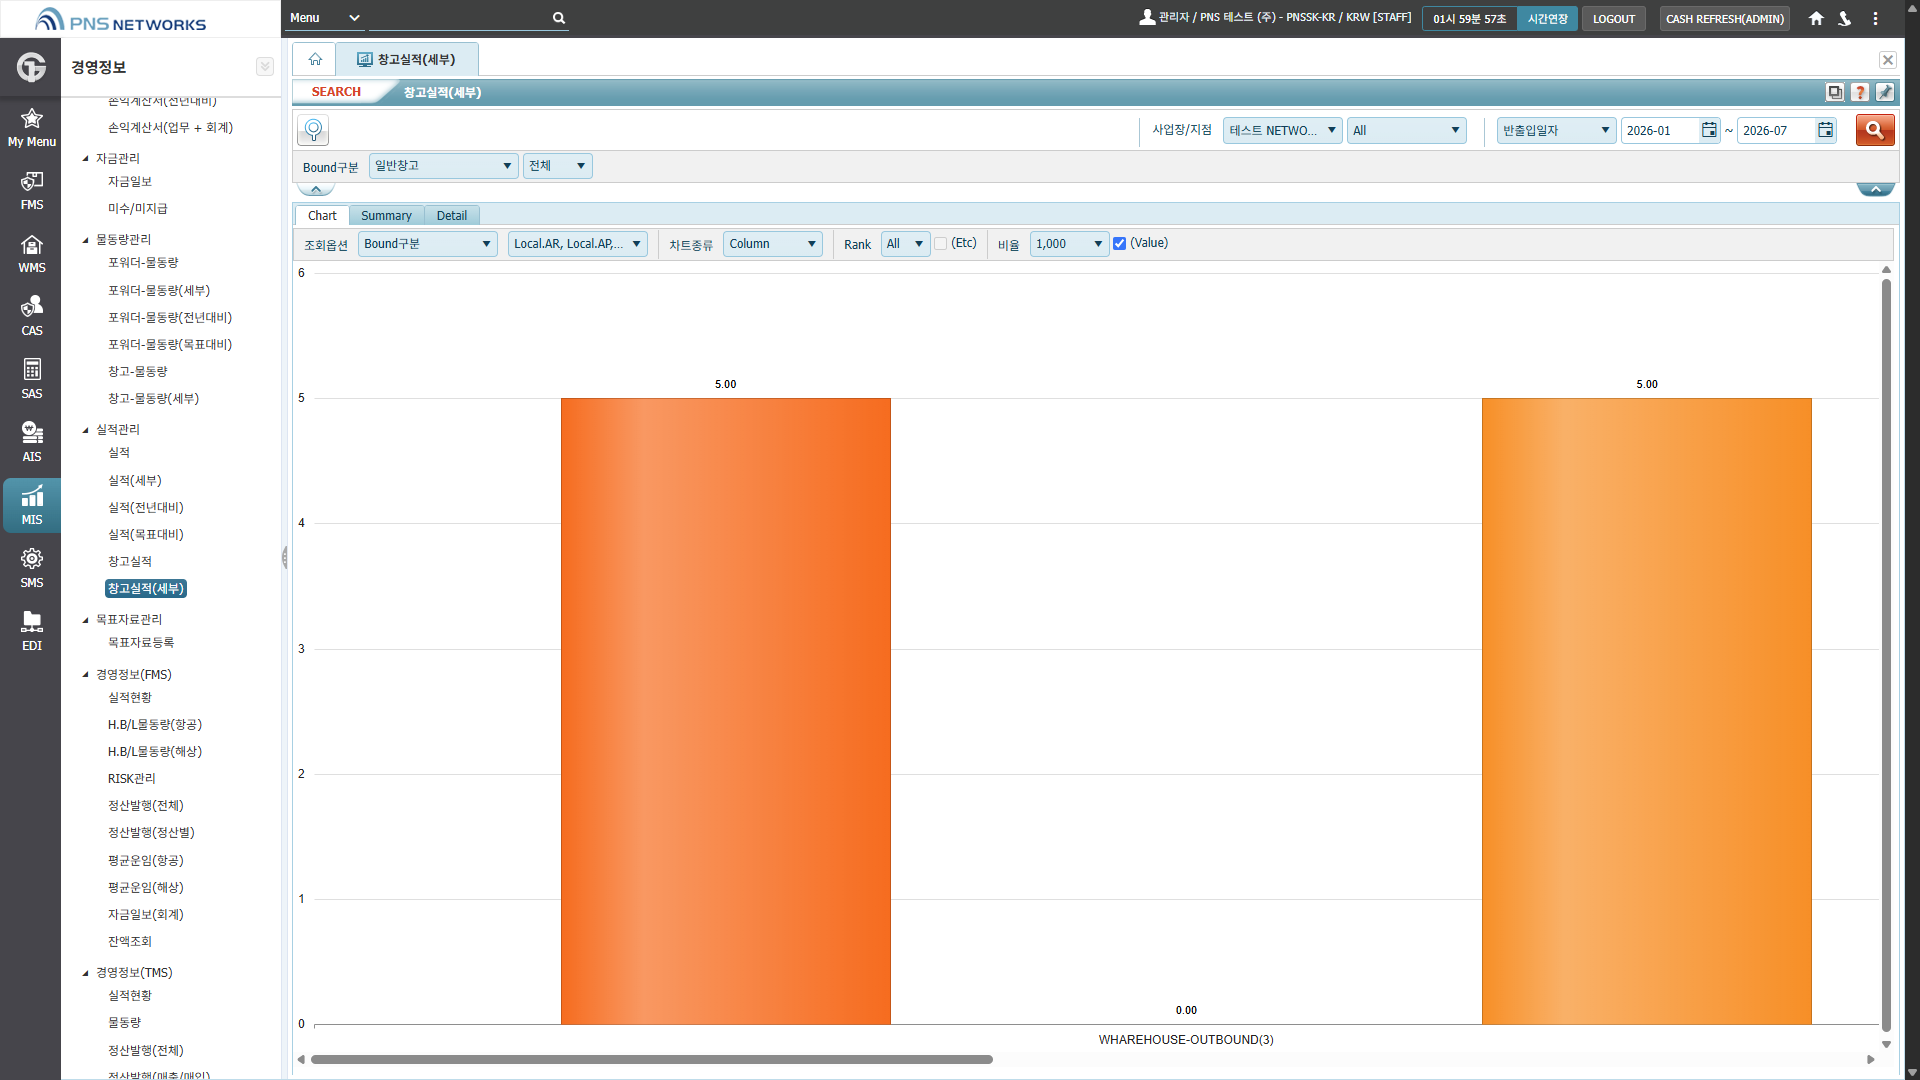Open the Bound구분 일반창고 dropdown
The image size is (1920, 1080).
443,166
